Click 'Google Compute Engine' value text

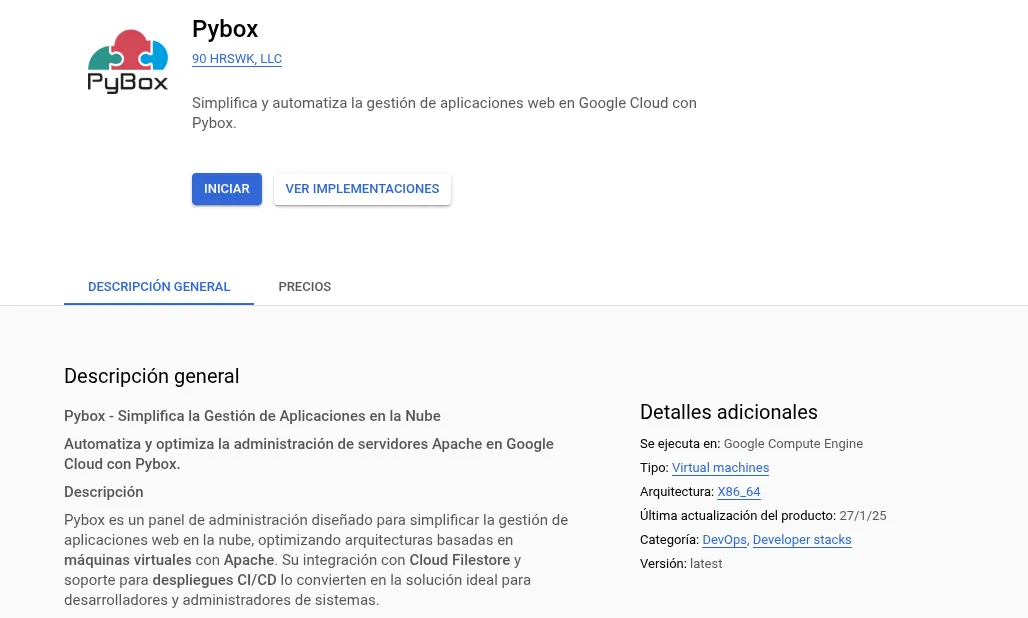(x=793, y=444)
